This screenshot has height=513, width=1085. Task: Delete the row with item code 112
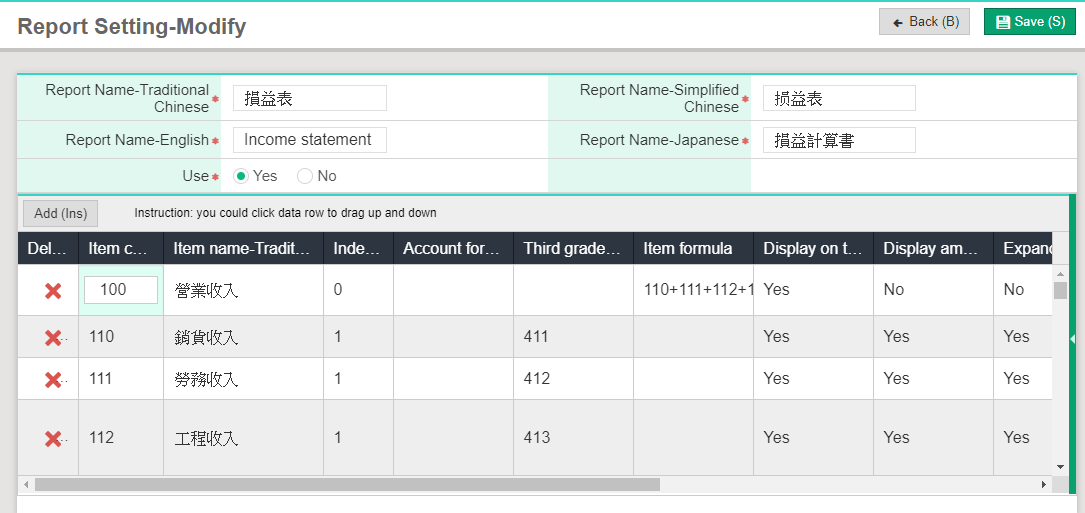(x=53, y=438)
